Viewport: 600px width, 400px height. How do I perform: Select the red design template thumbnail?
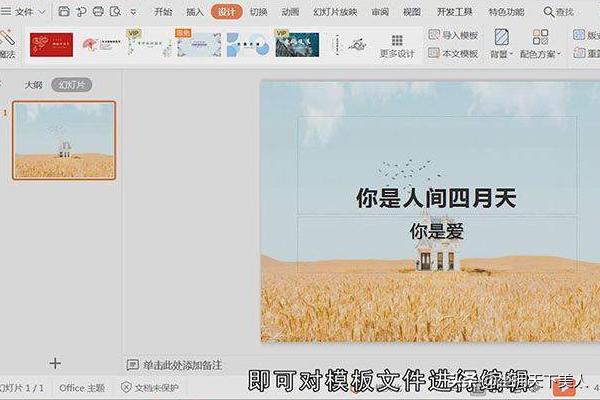51,44
